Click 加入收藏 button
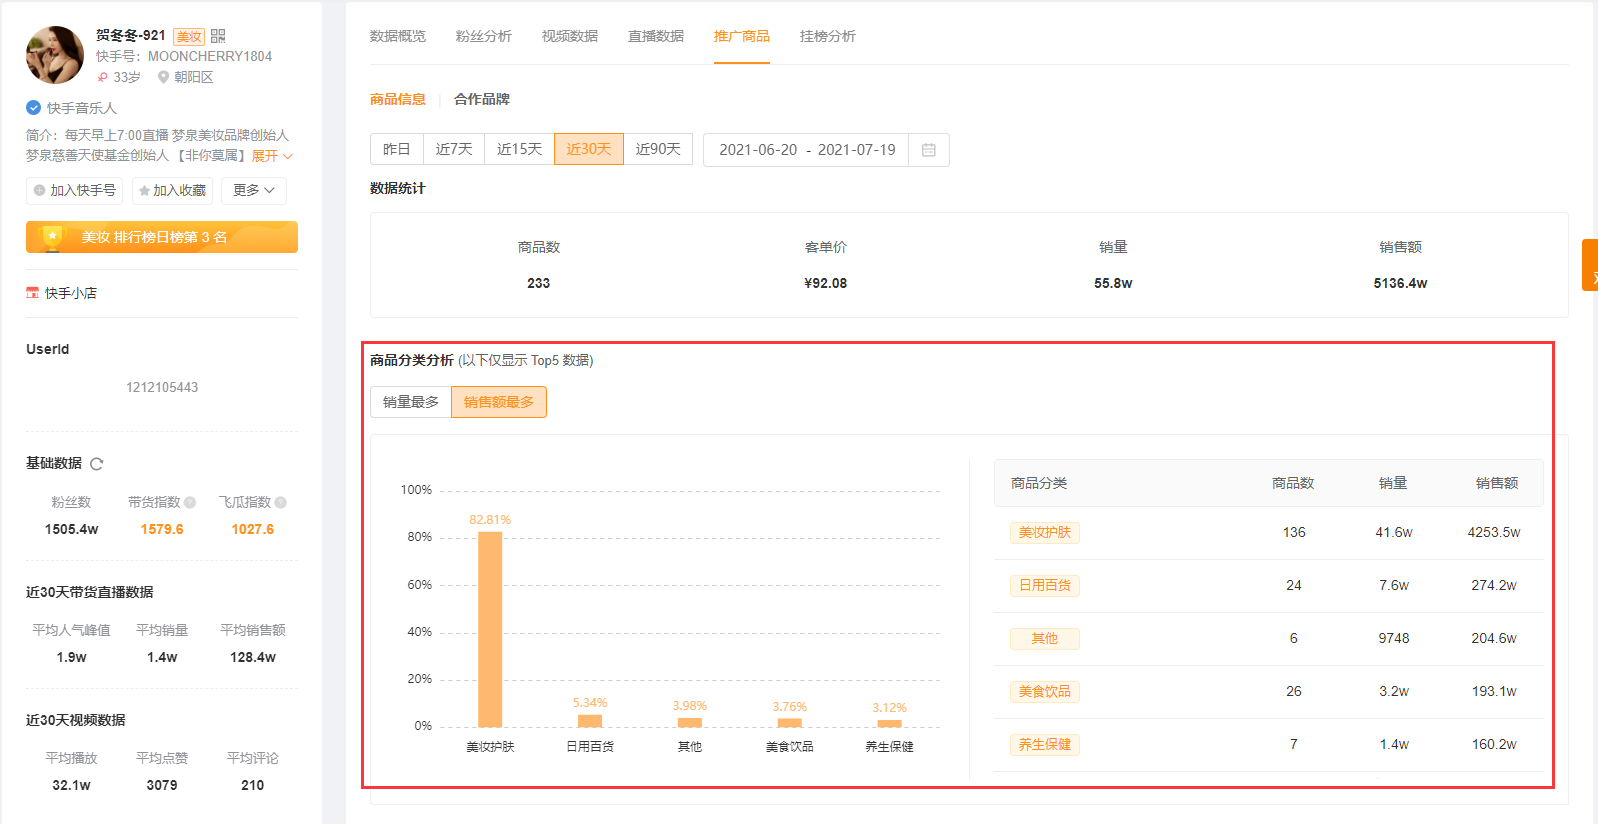1598x824 pixels. (x=172, y=190)
